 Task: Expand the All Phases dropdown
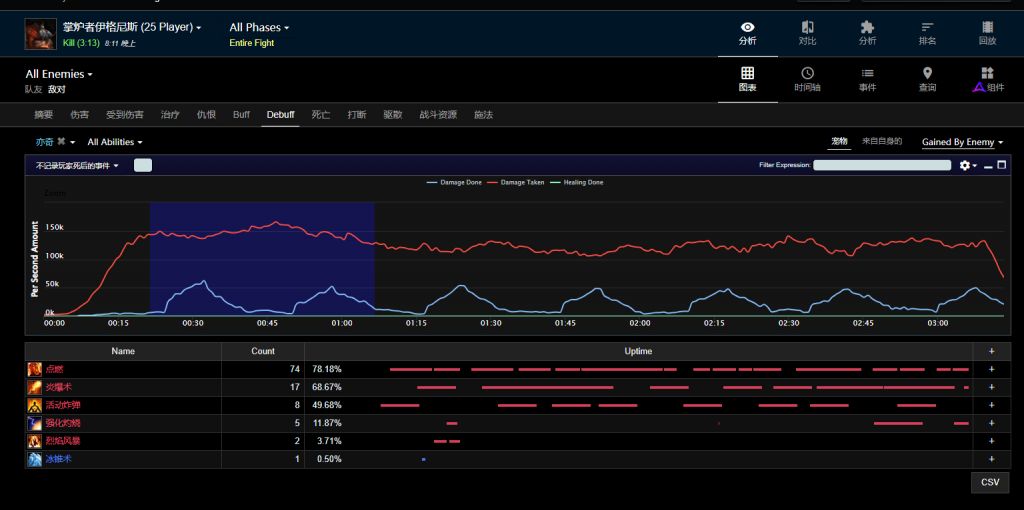click(x=259, y=27)
